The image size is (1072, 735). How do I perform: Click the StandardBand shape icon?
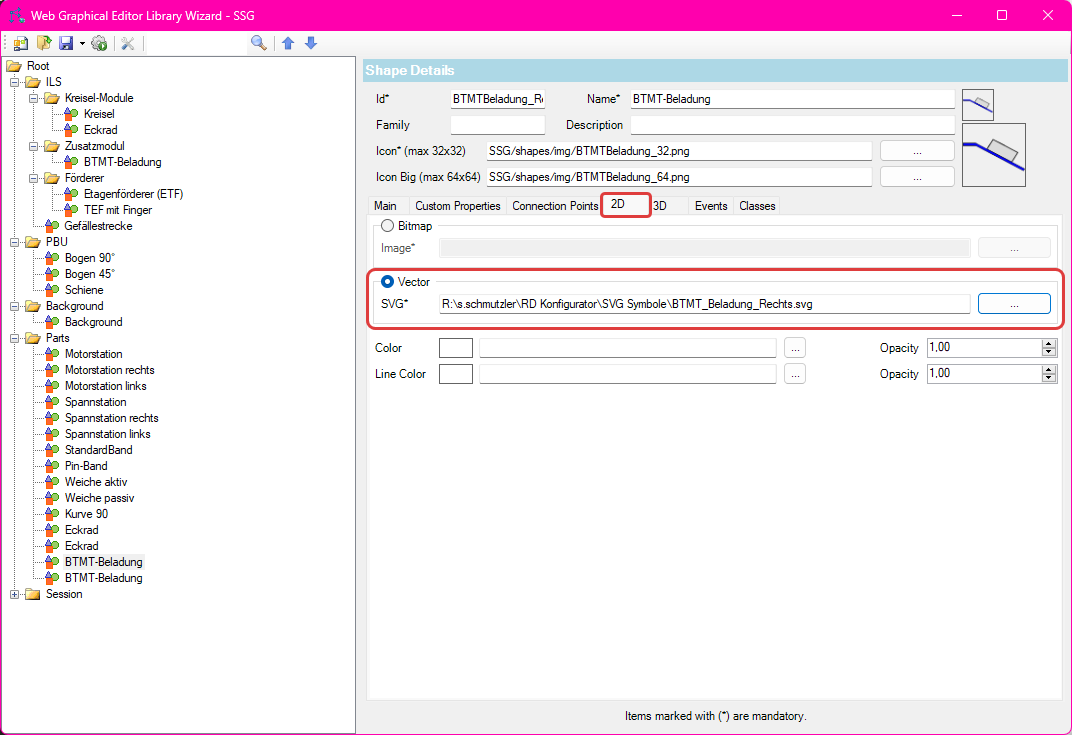point(52,450)
